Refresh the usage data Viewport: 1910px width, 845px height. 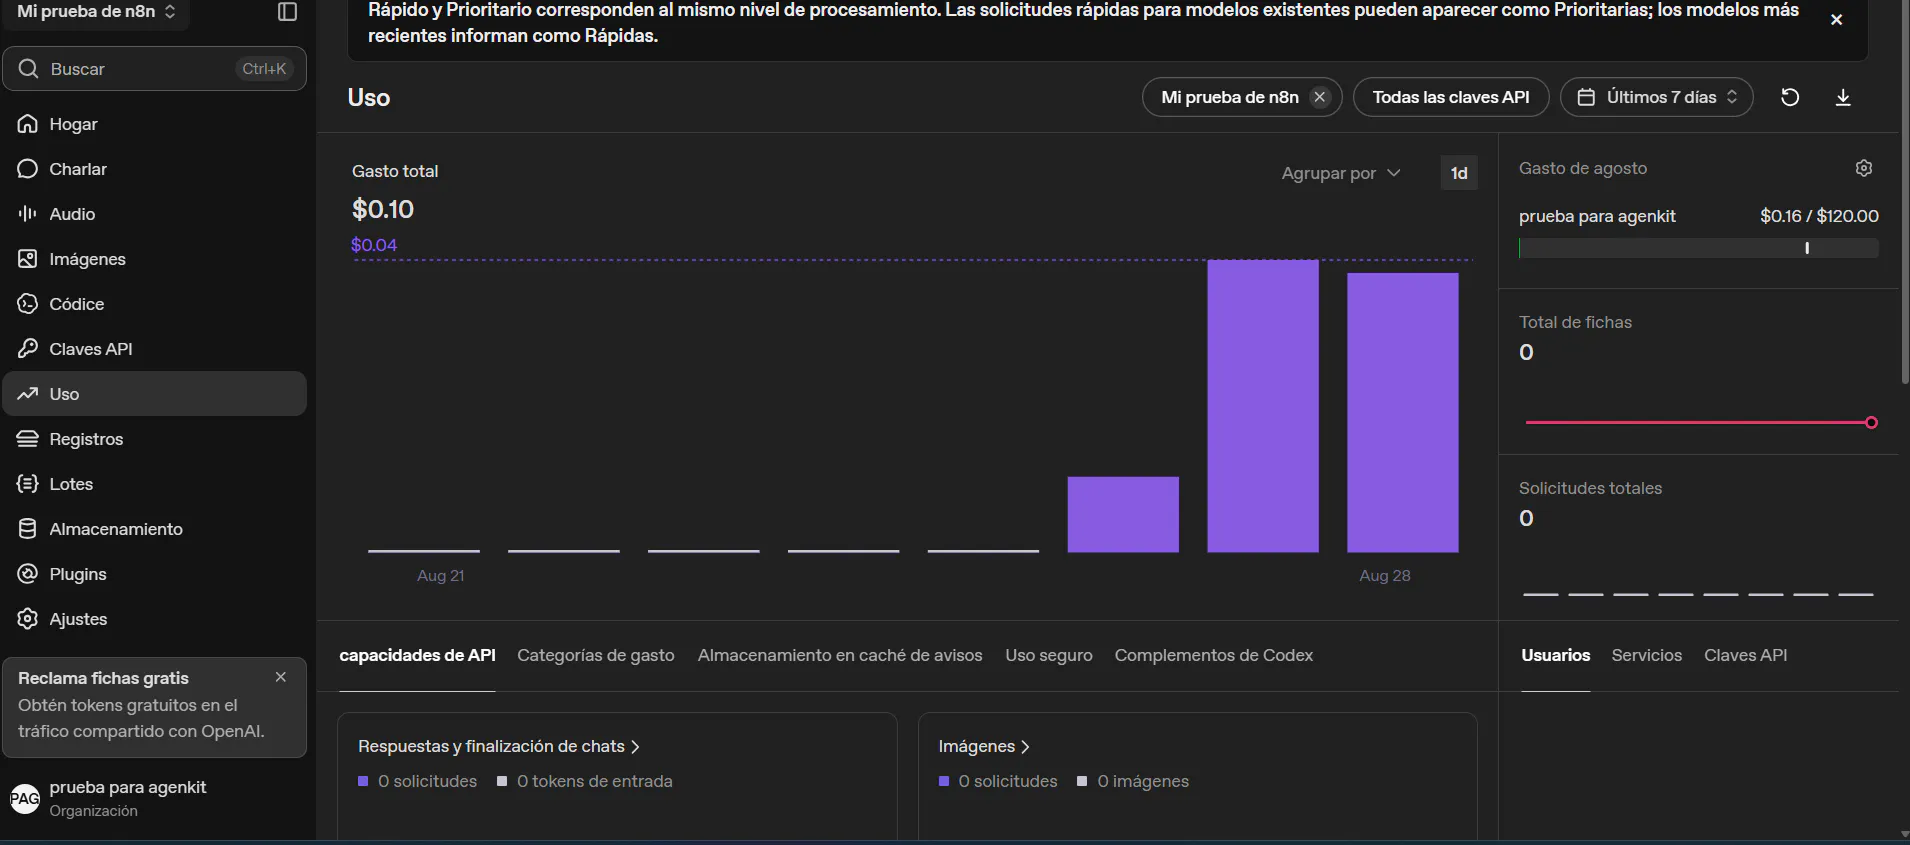[1790, 97]
